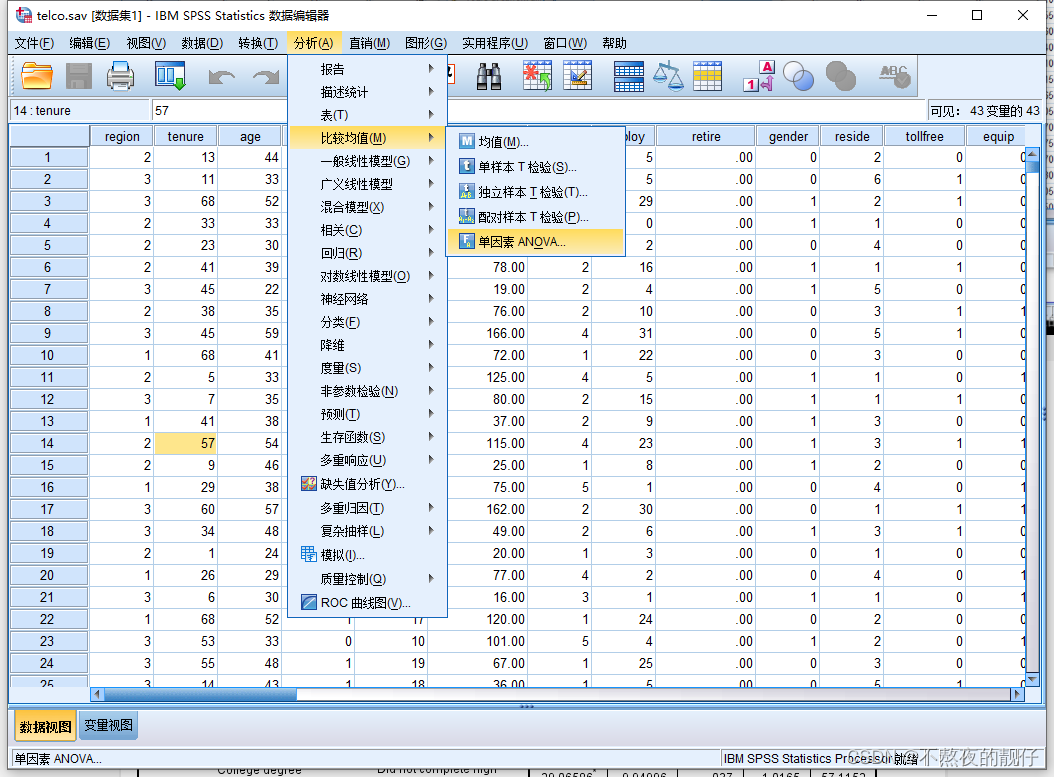Click the Undo arrow icon

[x=221, y=77]
